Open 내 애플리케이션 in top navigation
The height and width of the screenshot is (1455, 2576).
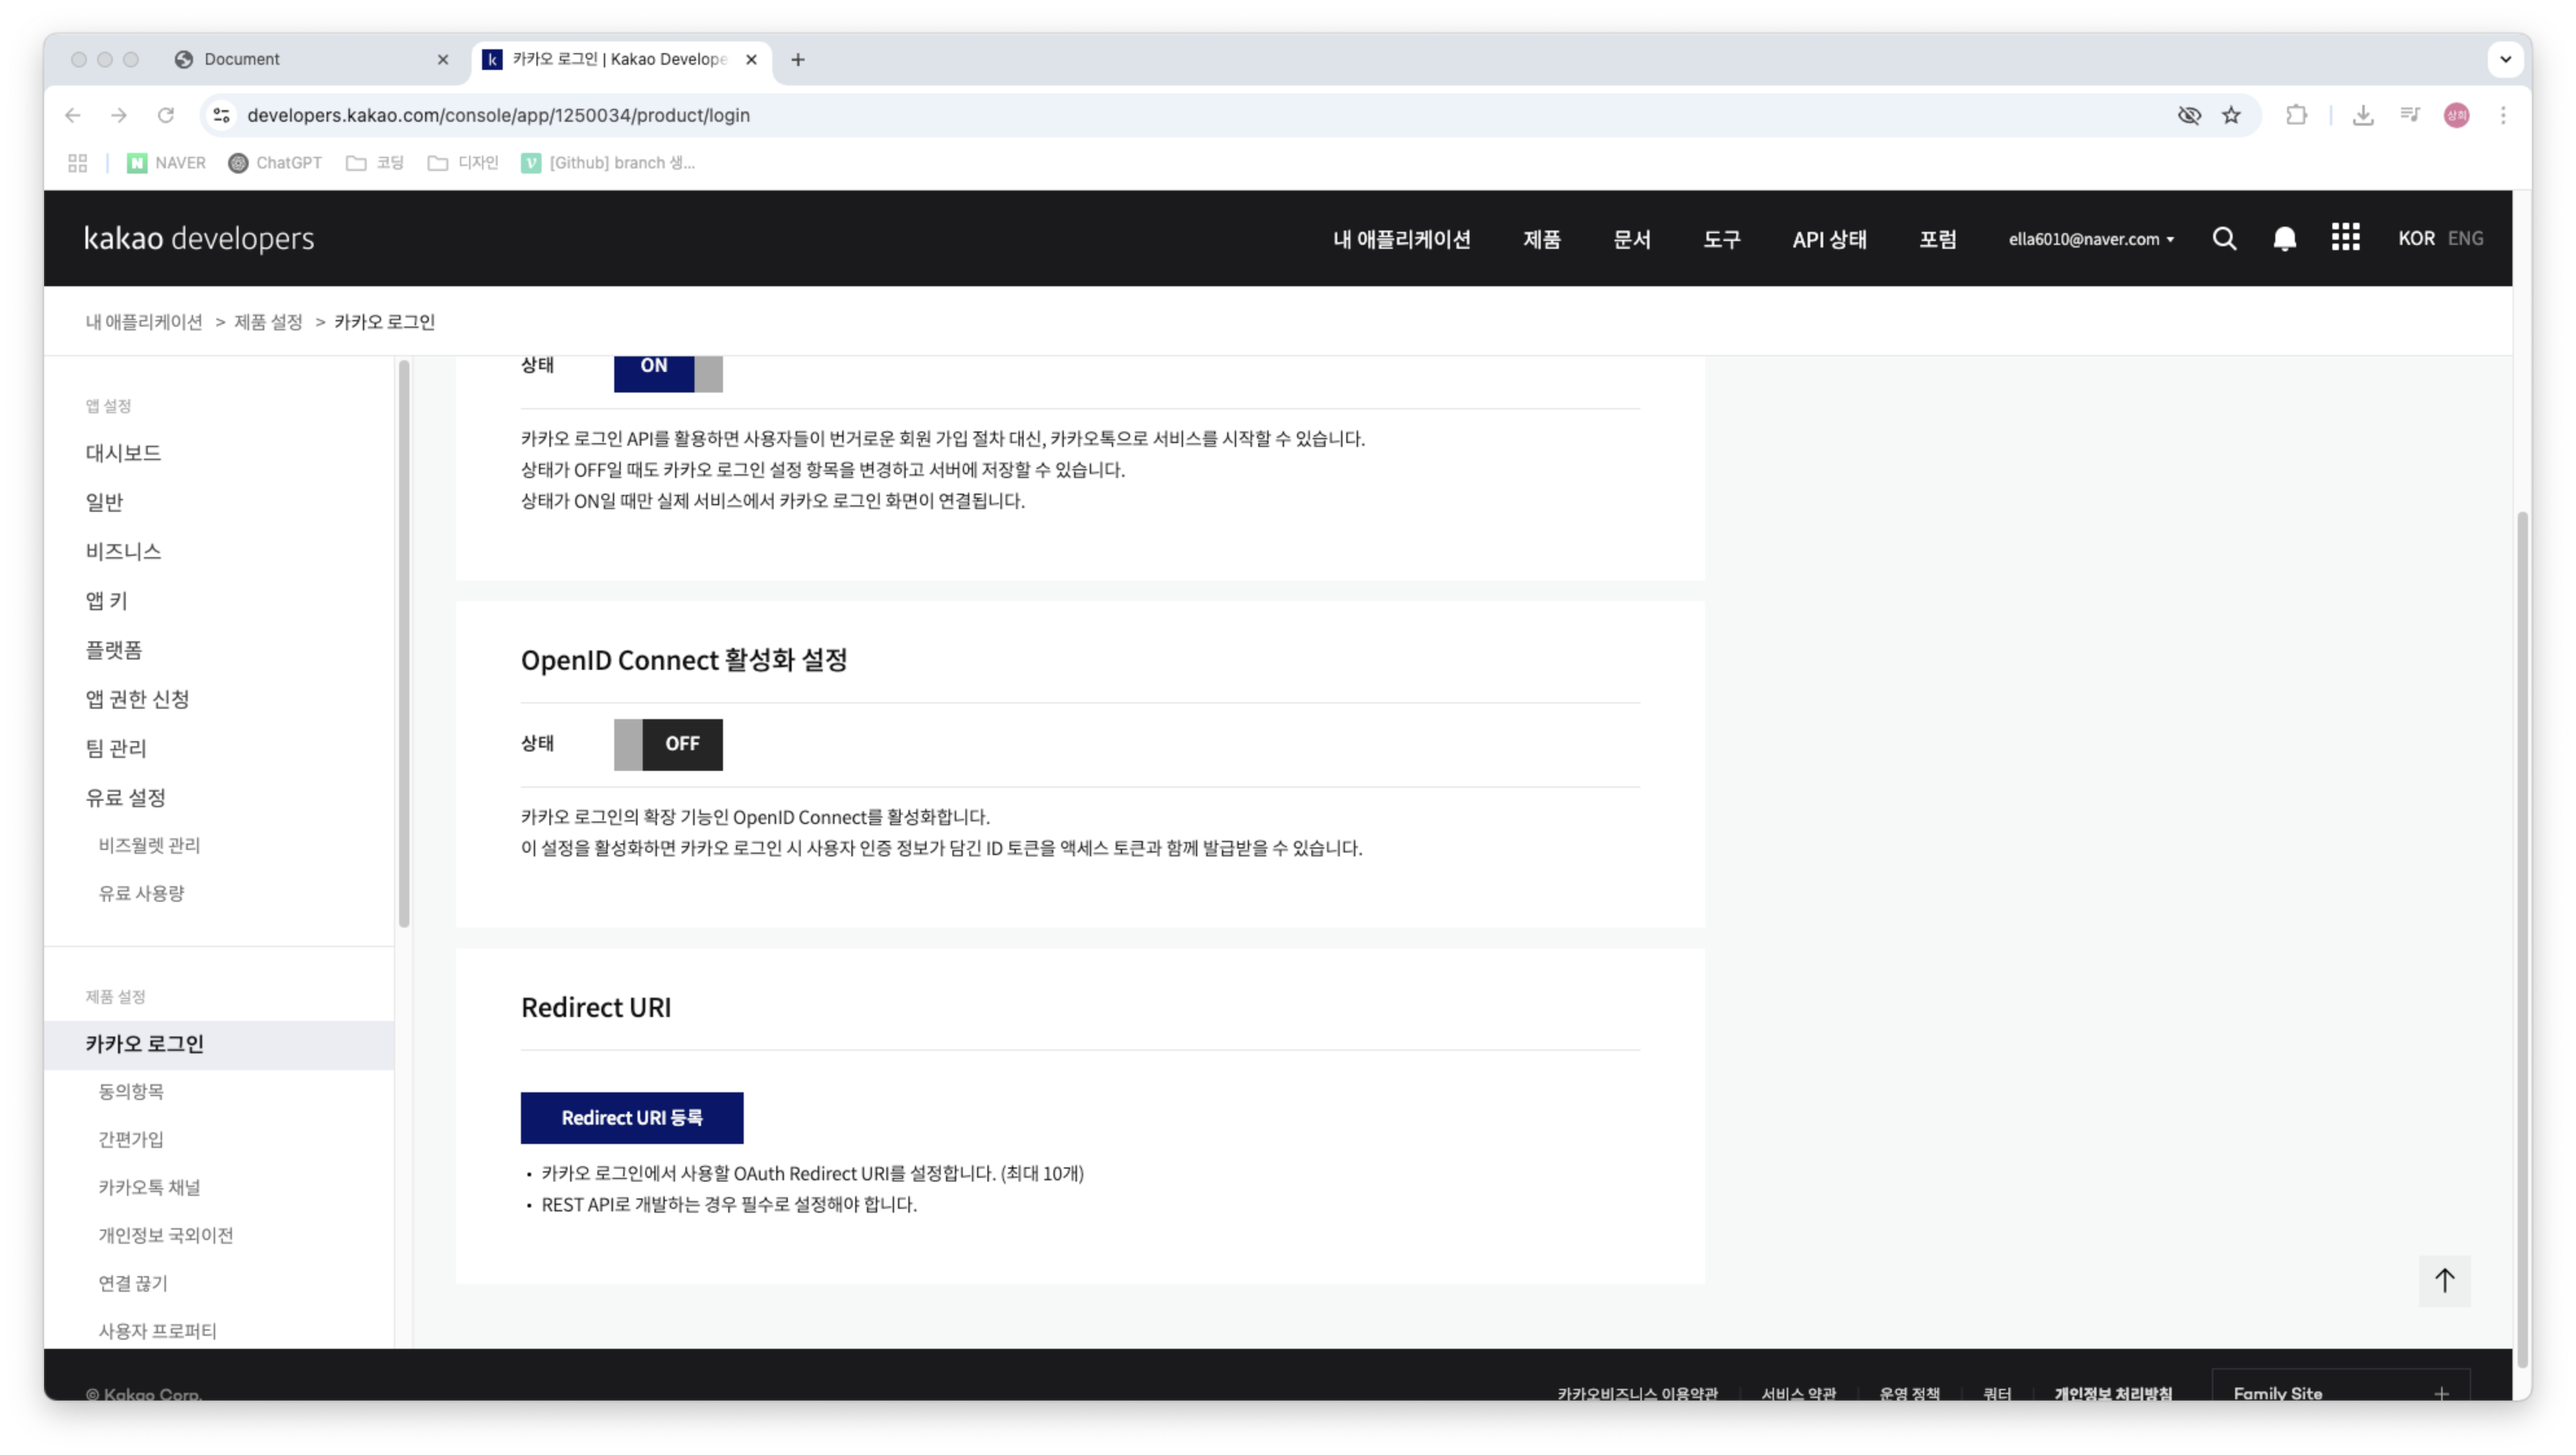(x=1401, y=239)
